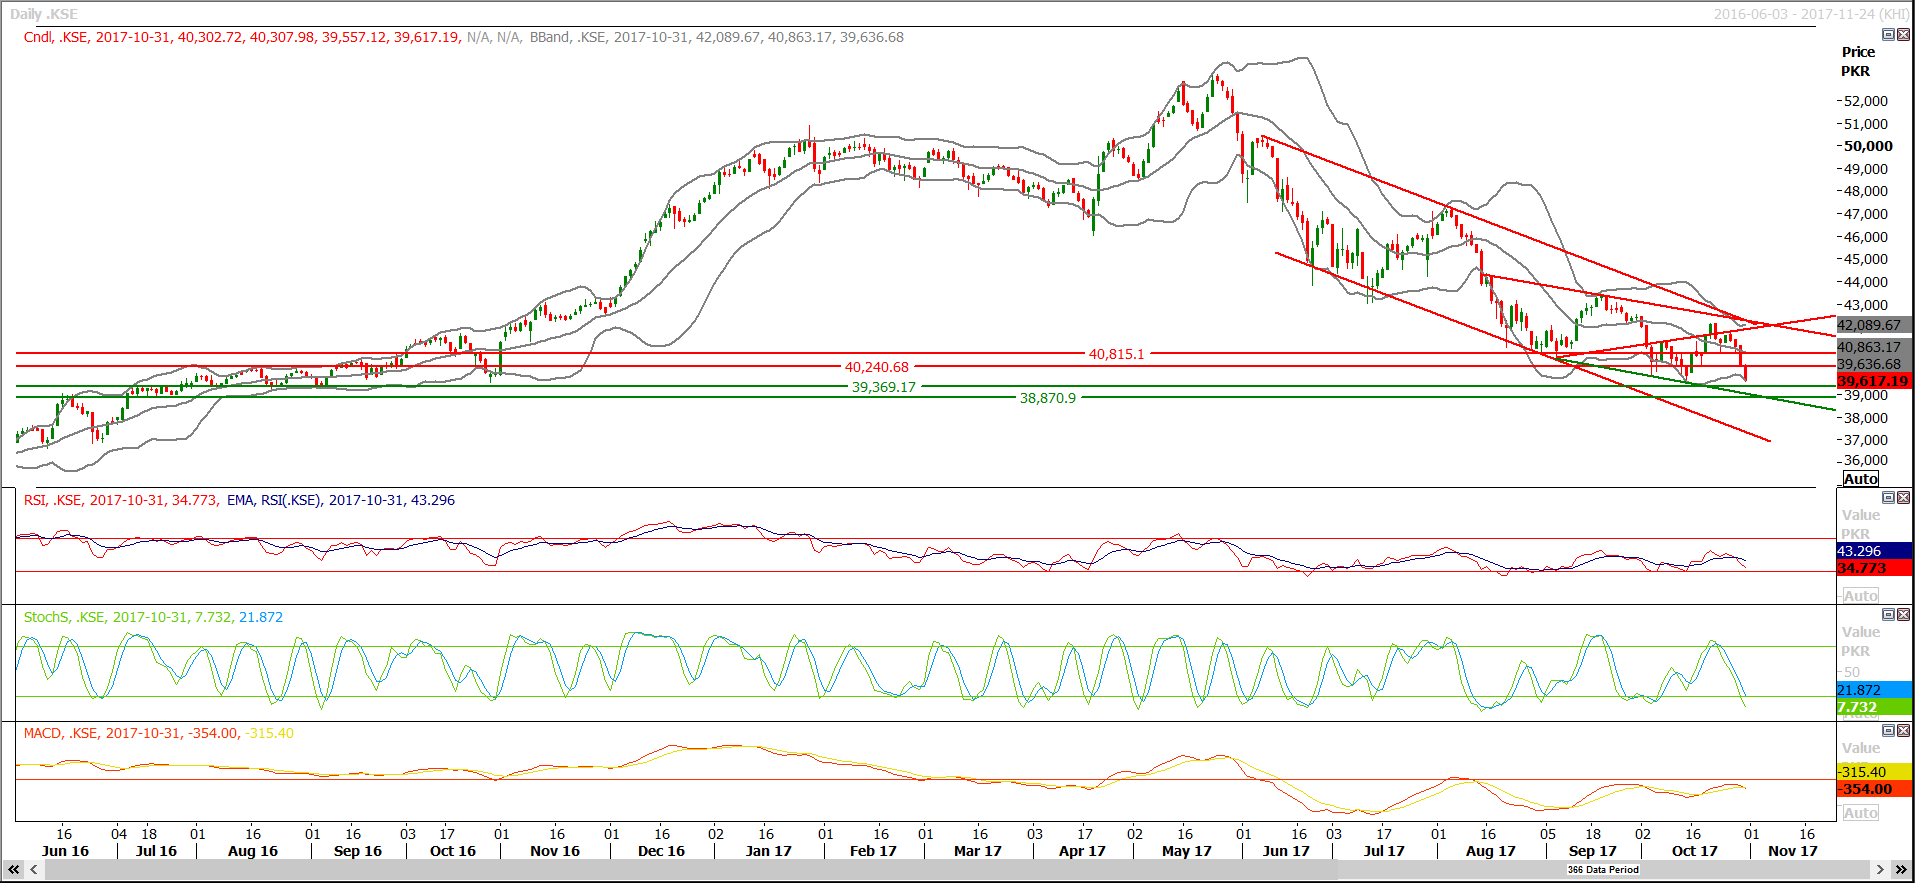
Task: Close the RSI indicator panel
Action: pyautogui.click(x=1903, y=498)
